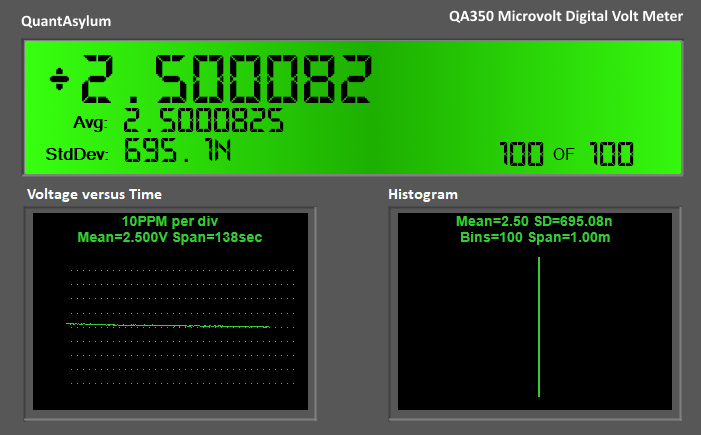Click the QA350 Microvolt Digital Volt Meter title

pyautogui.click(x=566, y=17)
